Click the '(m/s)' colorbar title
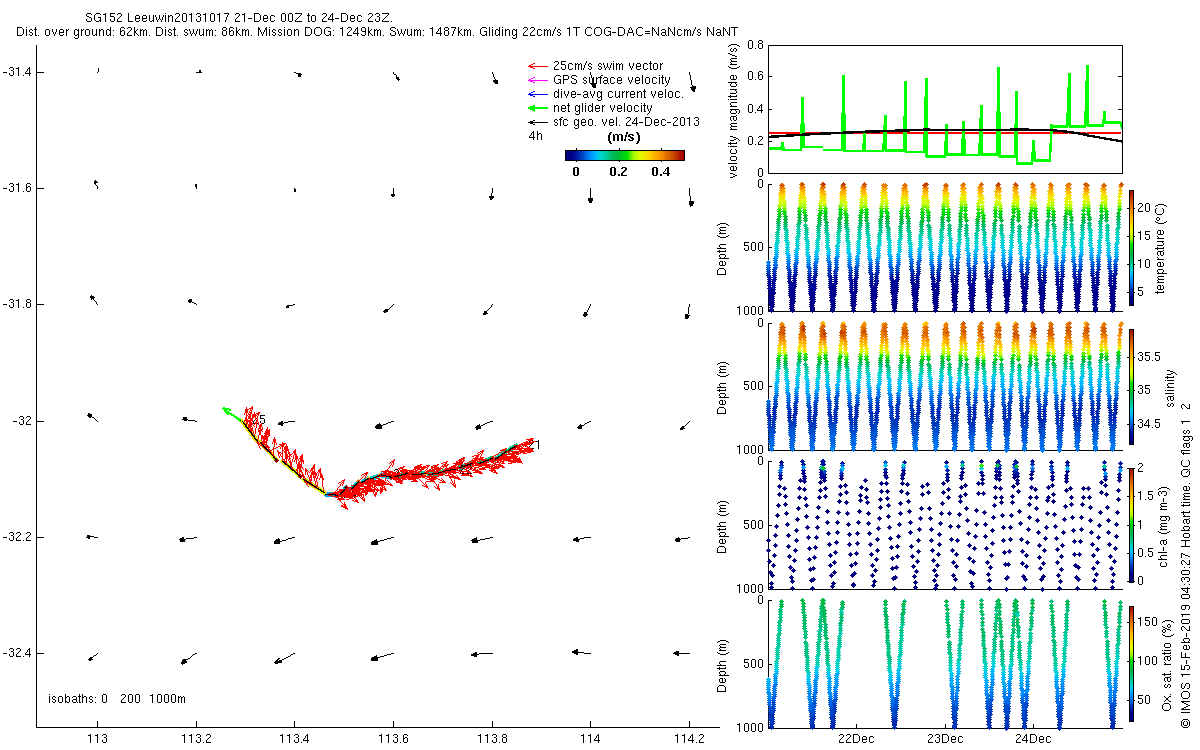The width and height of the screenshot is (1200, 750). pos(624,138)
